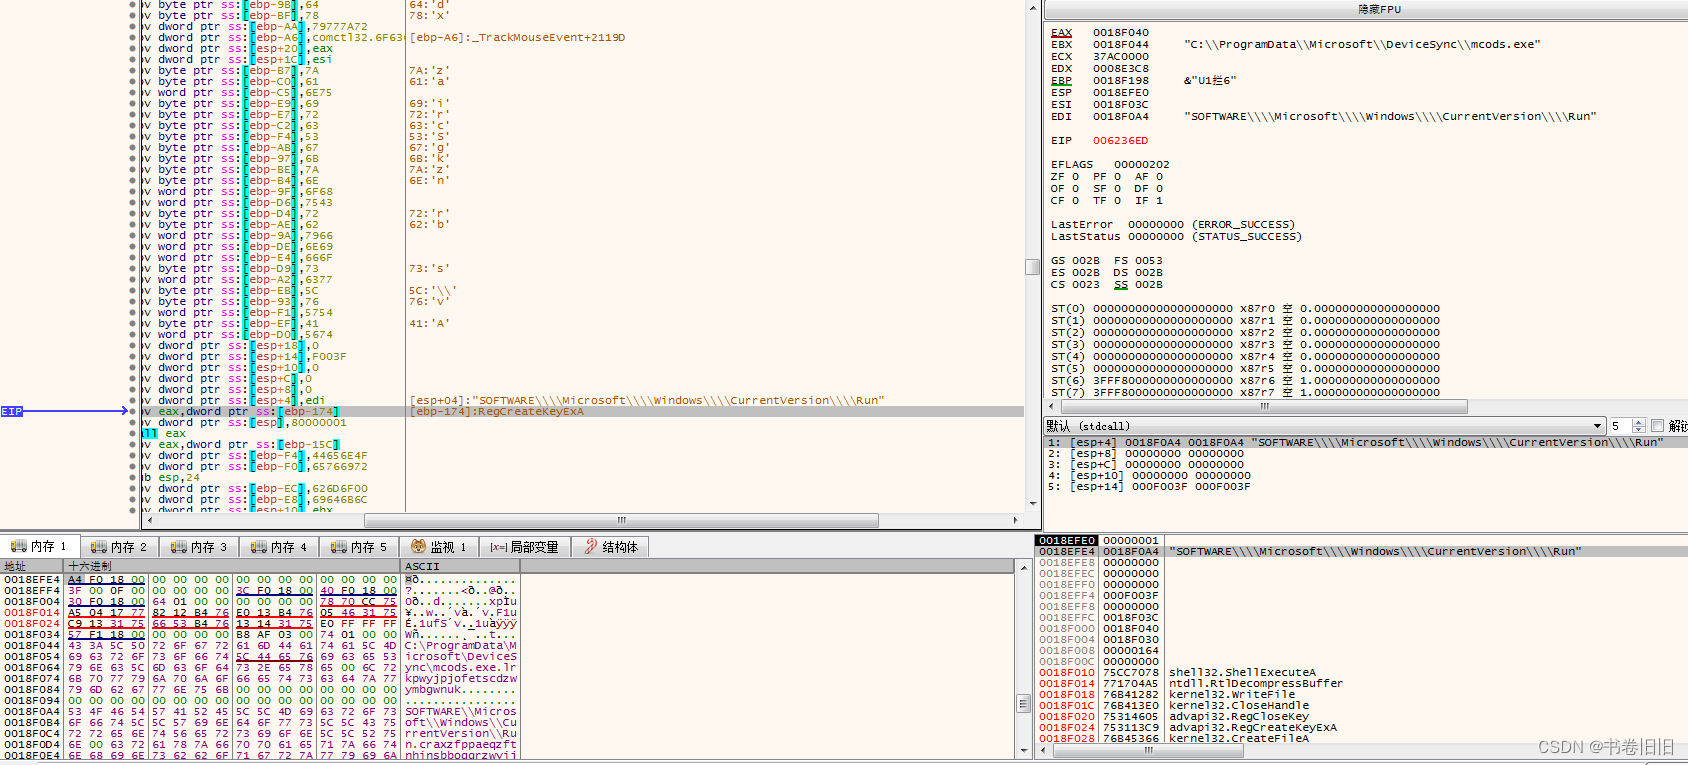Click the 地址 column header in dump
The height and width of the screenshot is (765, 1688).
click(32, 566)
